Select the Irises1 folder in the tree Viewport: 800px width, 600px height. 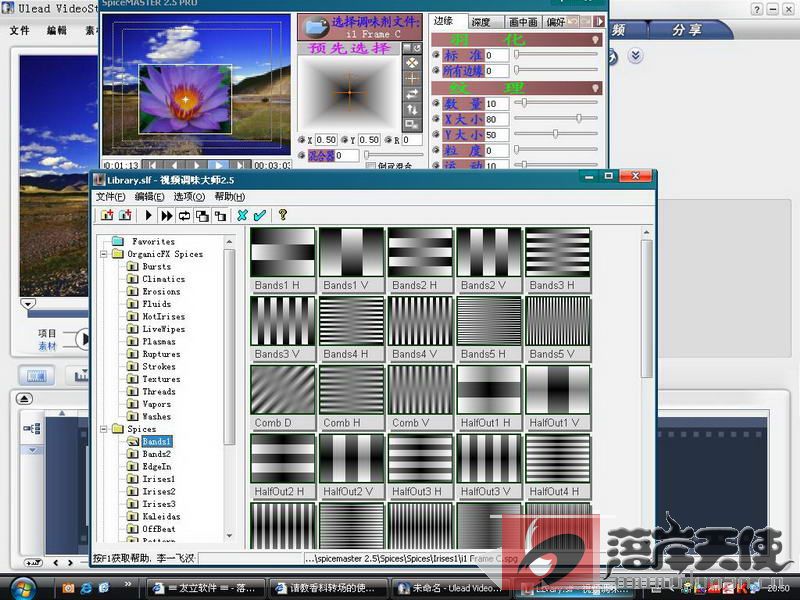click(159, 479)
